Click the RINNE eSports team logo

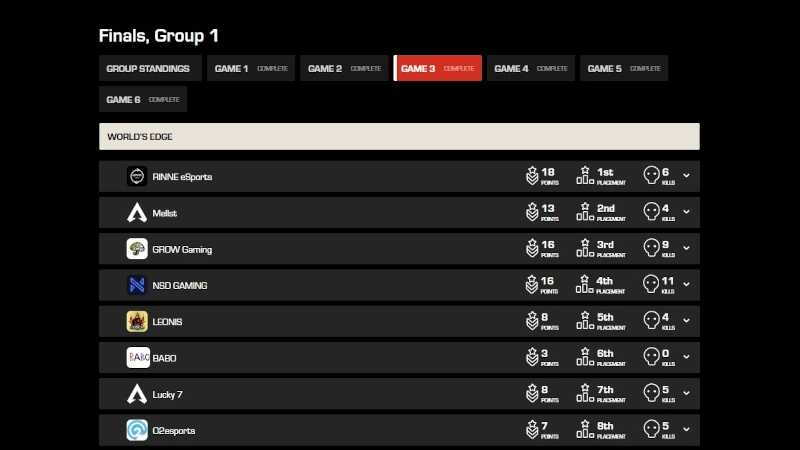pos(137,177)
